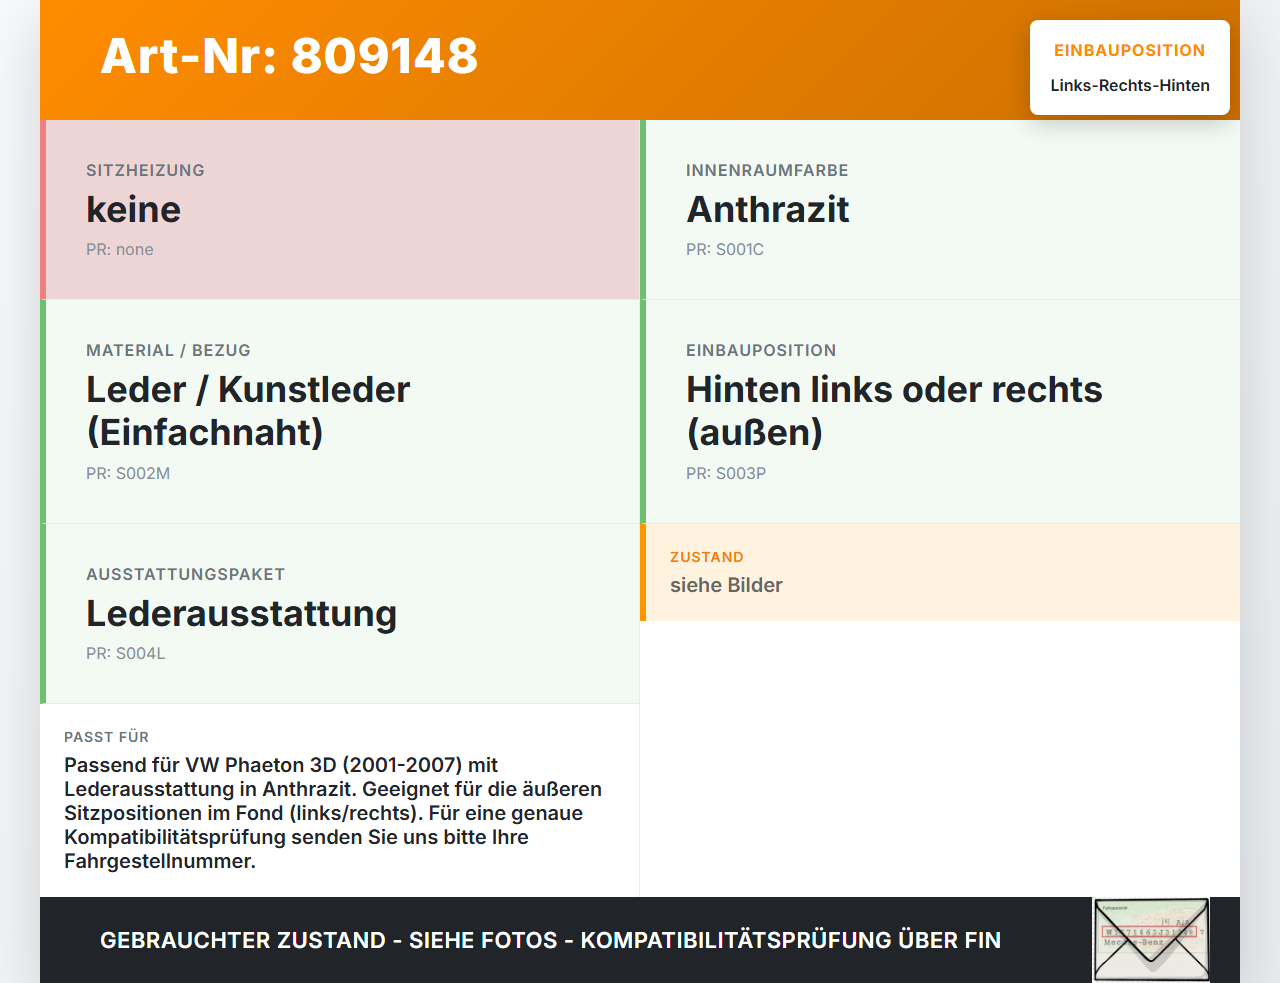Click the envelope icon with vehicle registration
This screenshot has height=983, width=1280.
(1151, 940)
